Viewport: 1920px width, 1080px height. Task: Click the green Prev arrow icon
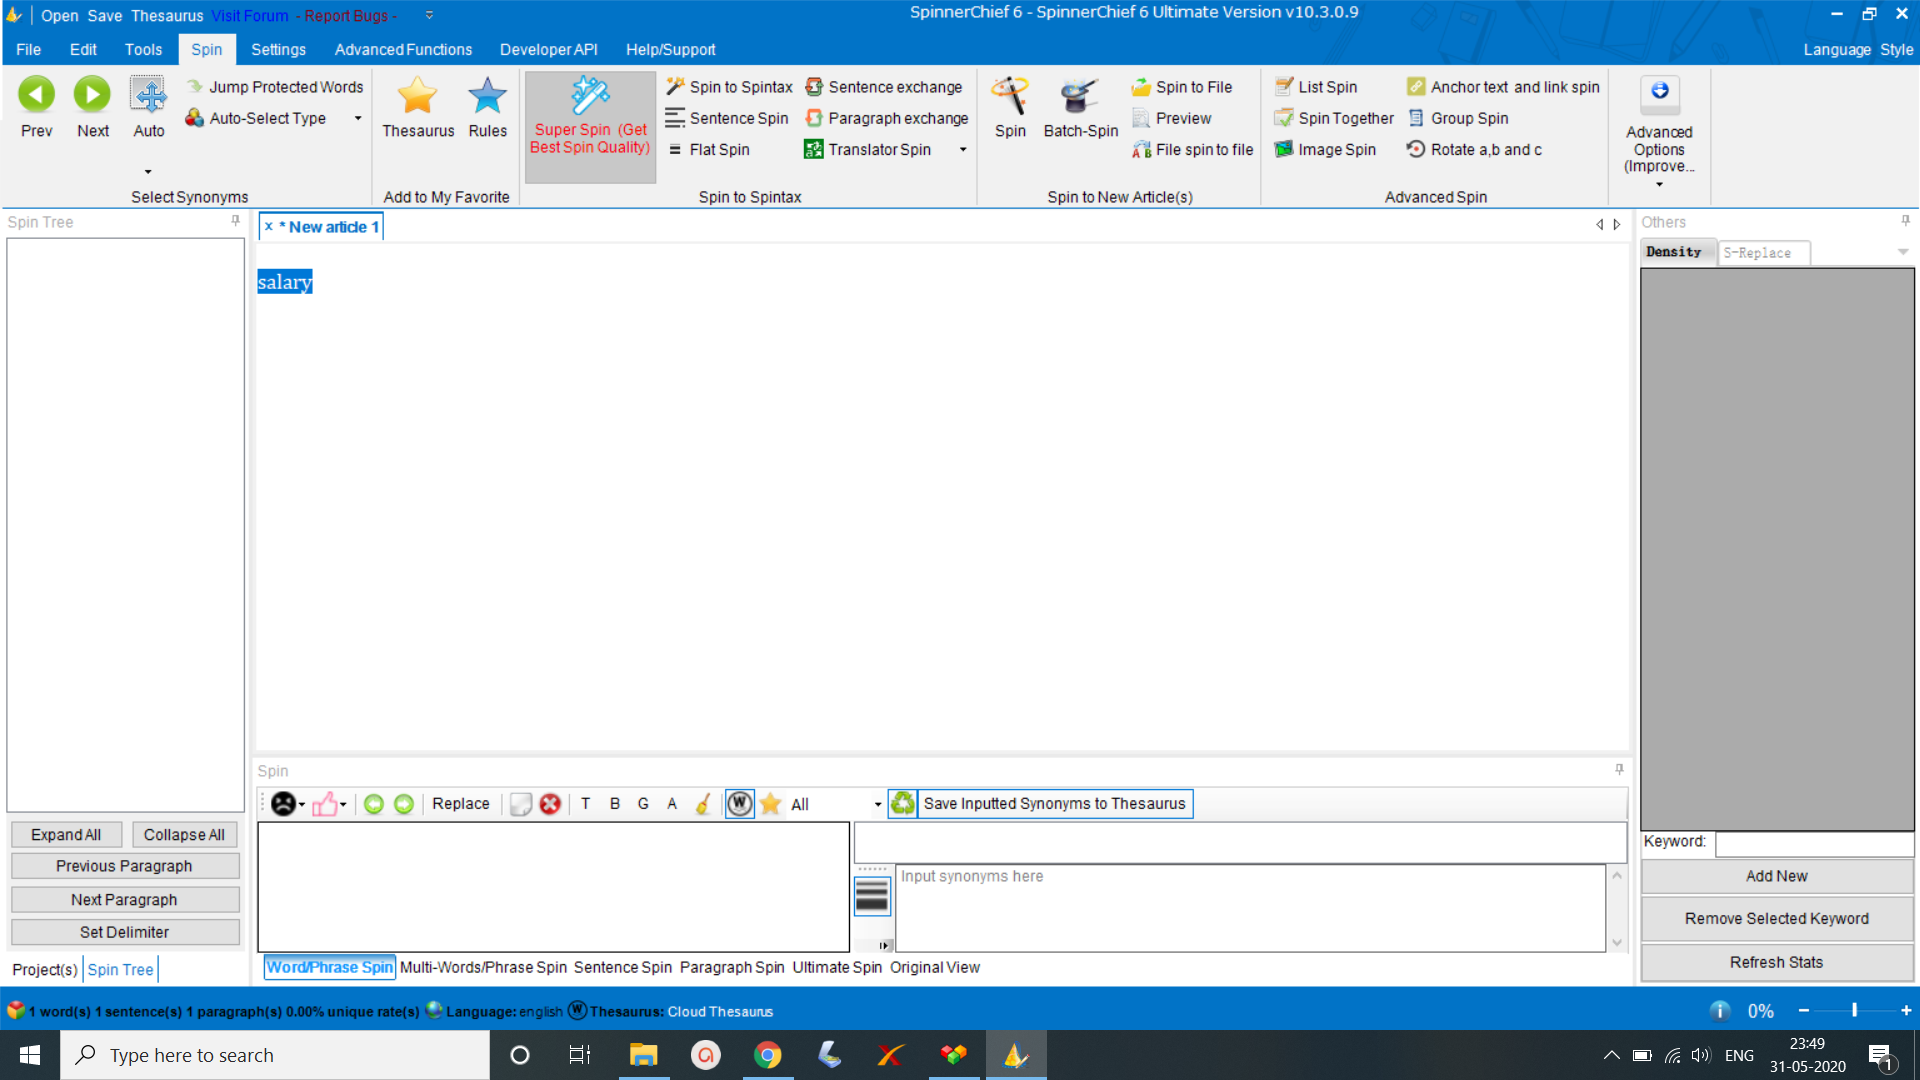click(x=36, y=94)
